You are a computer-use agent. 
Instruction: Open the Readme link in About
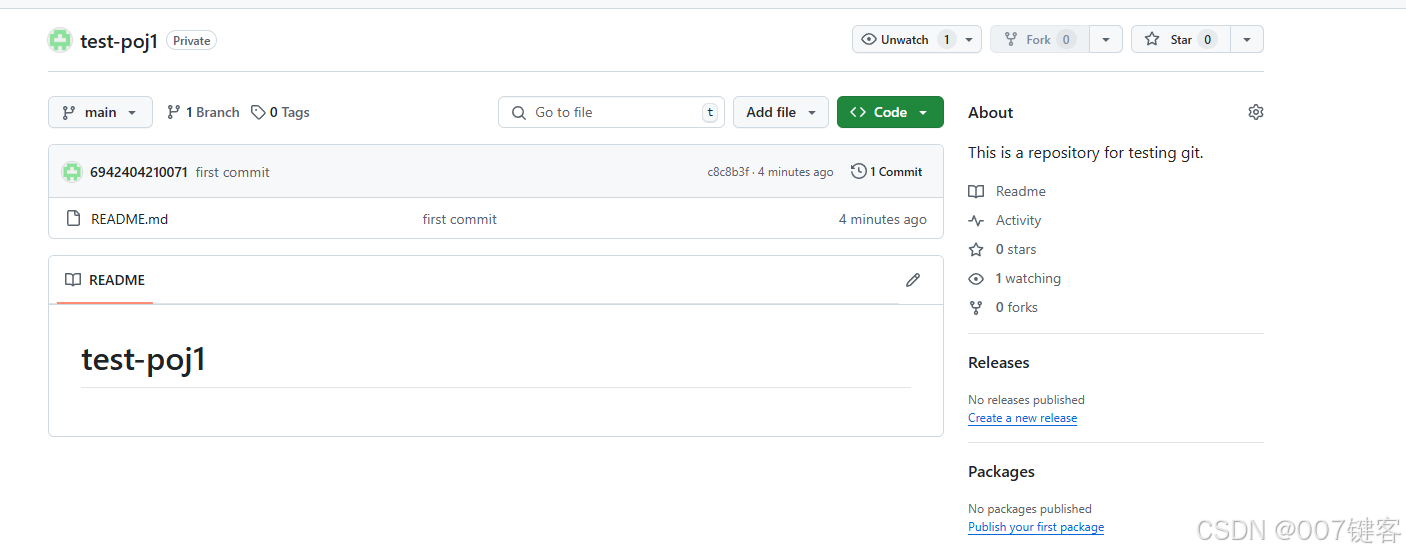(x=1007, y=191)
